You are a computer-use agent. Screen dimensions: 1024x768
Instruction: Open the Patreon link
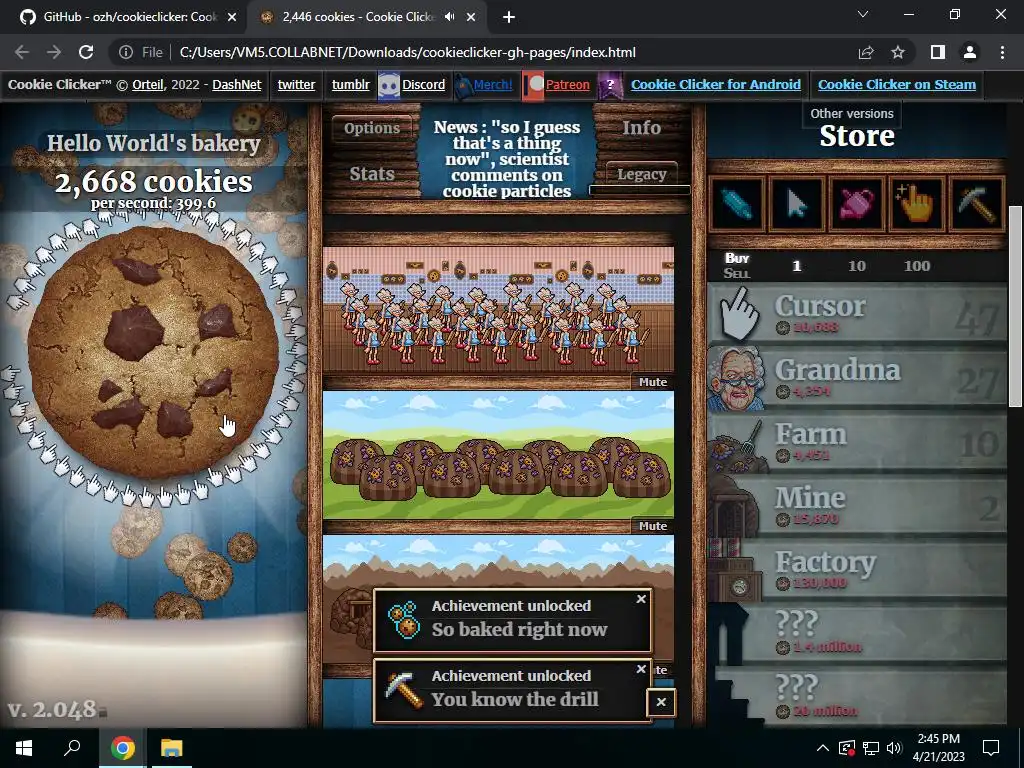pos(568,84)
